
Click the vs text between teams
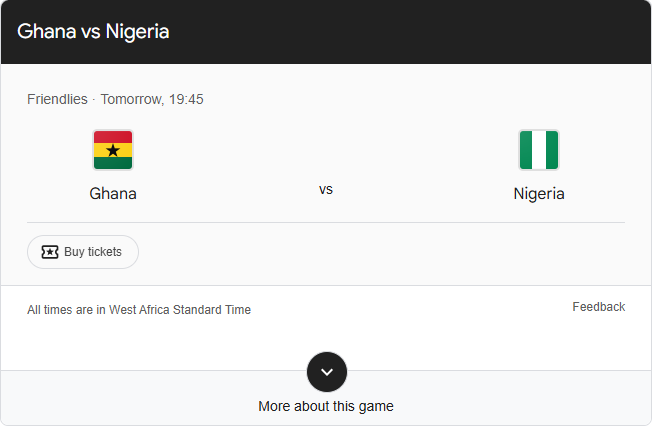pyautogui.click(x=326, y=190)
